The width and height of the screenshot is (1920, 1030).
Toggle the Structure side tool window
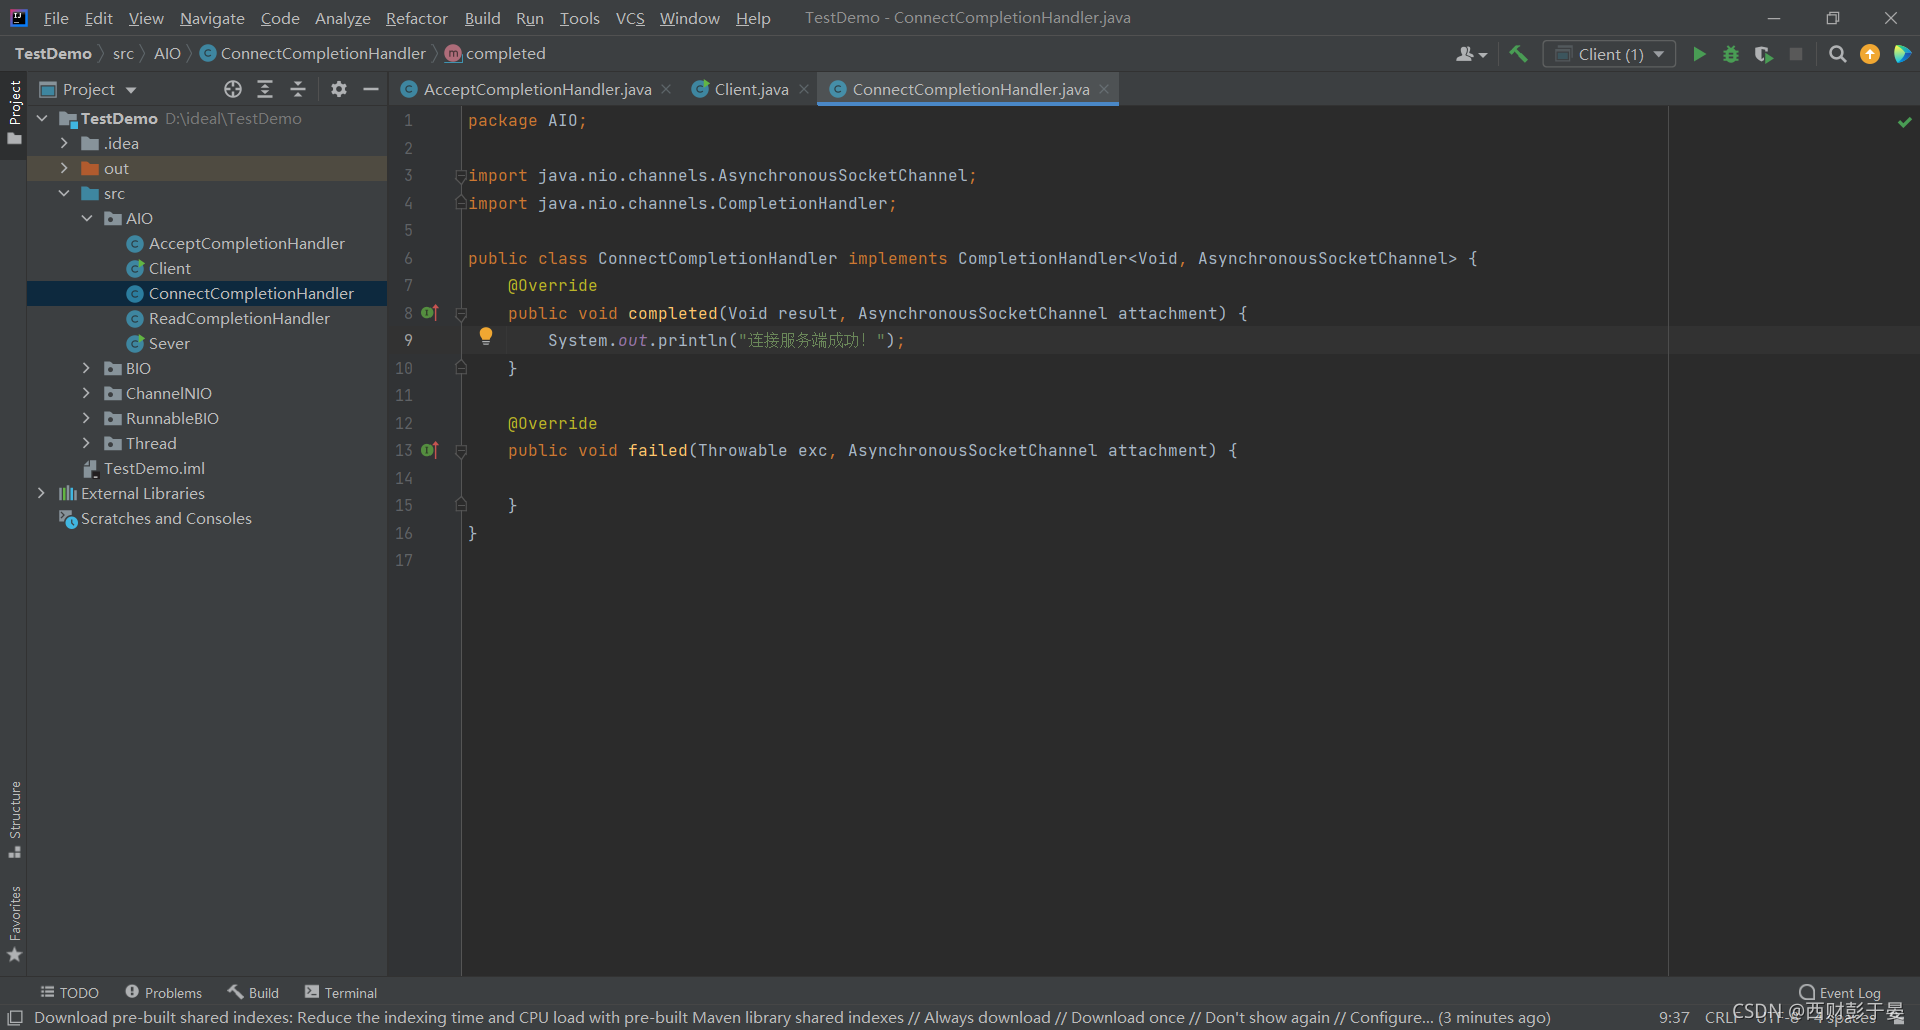pyautogui.click(x=14, y=819)
